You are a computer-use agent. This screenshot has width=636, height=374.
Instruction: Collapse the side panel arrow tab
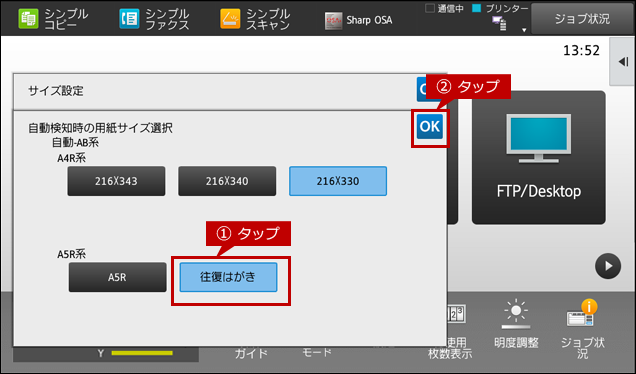pyautogui.click(x=623, y=62)
